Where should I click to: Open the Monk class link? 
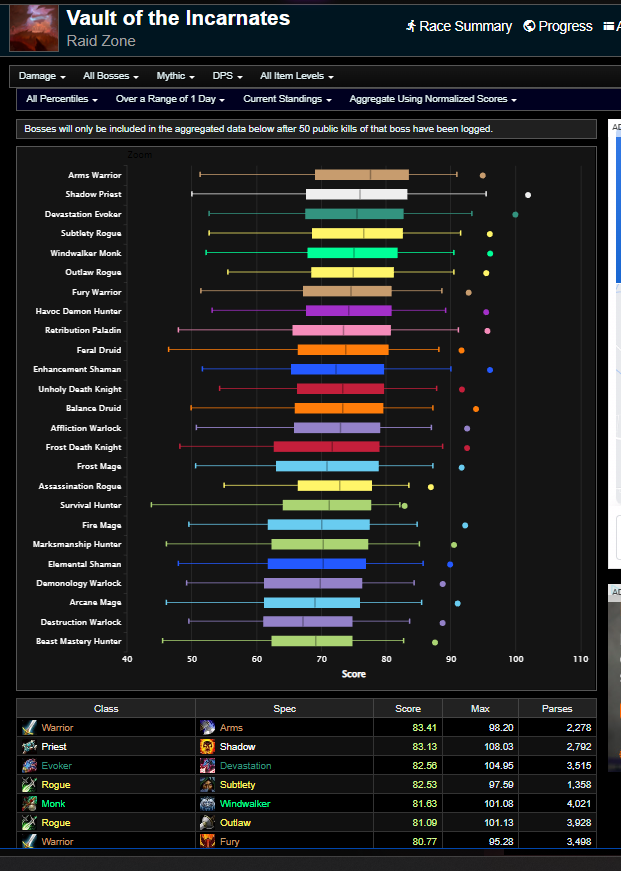(x=53, y=803)
